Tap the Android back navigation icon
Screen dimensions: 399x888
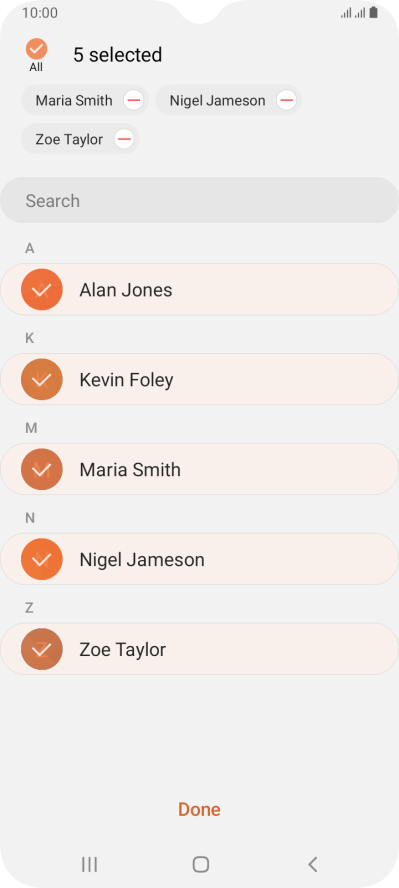click(x=312, y=864)
